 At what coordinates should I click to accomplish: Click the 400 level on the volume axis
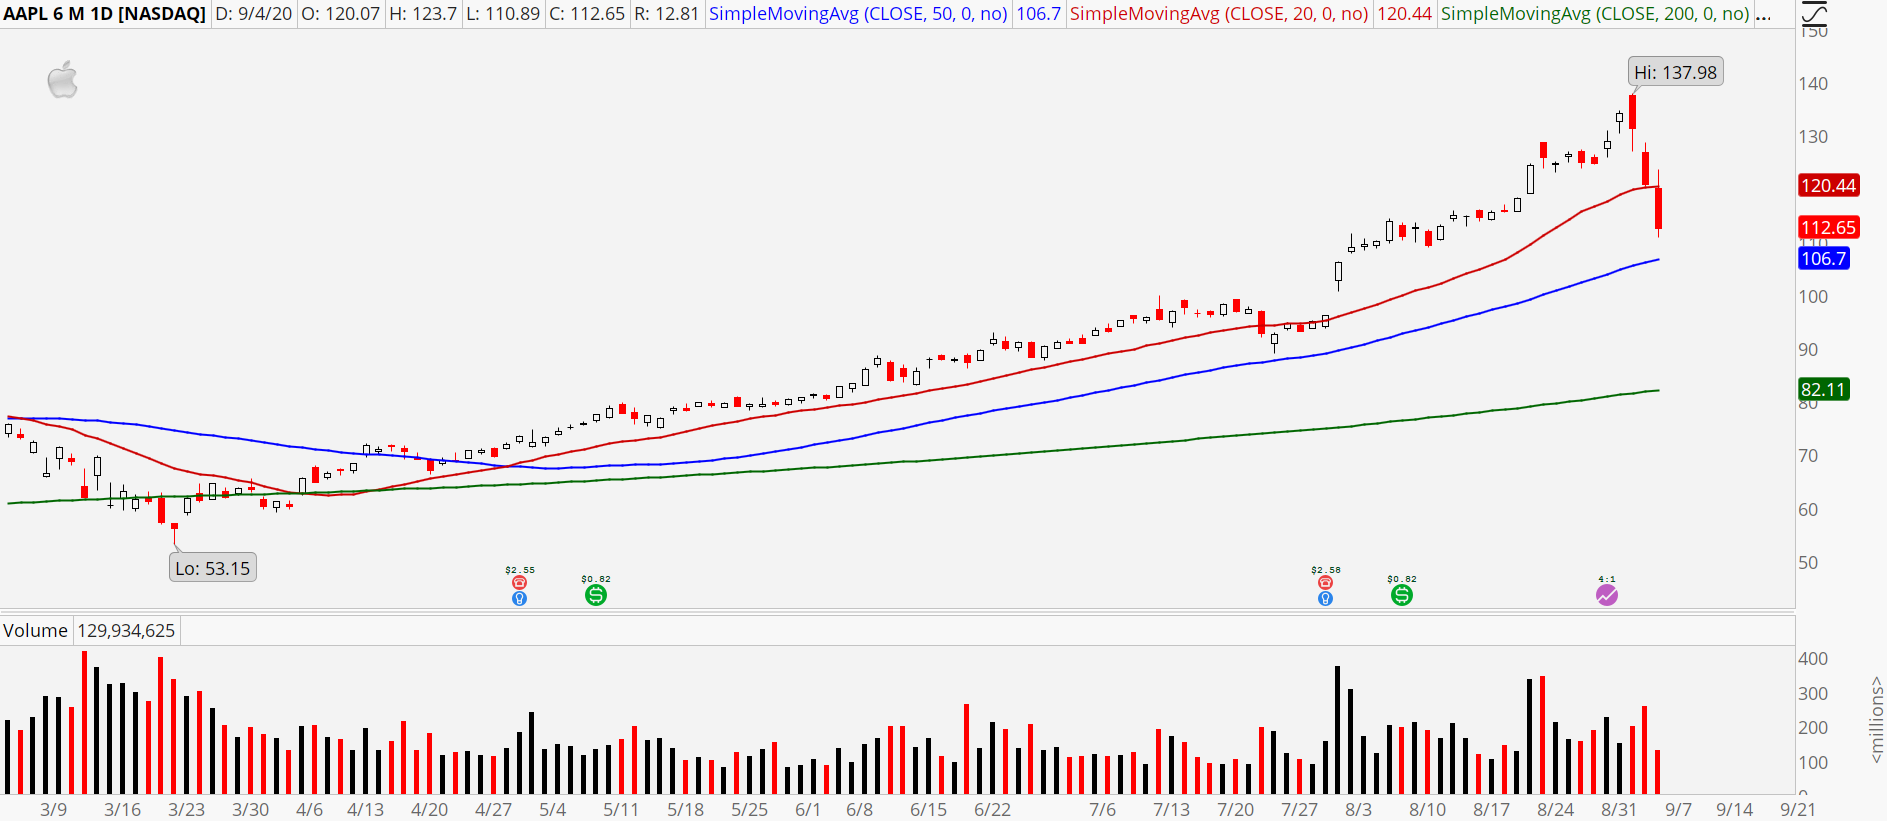1813,659
